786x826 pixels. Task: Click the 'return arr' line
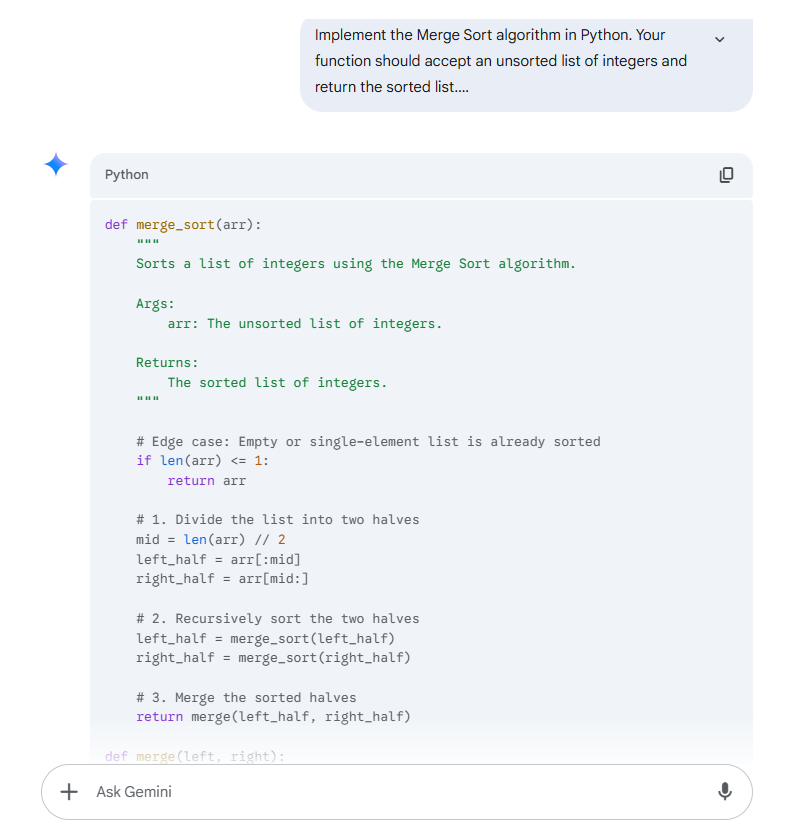coord(207,480)
